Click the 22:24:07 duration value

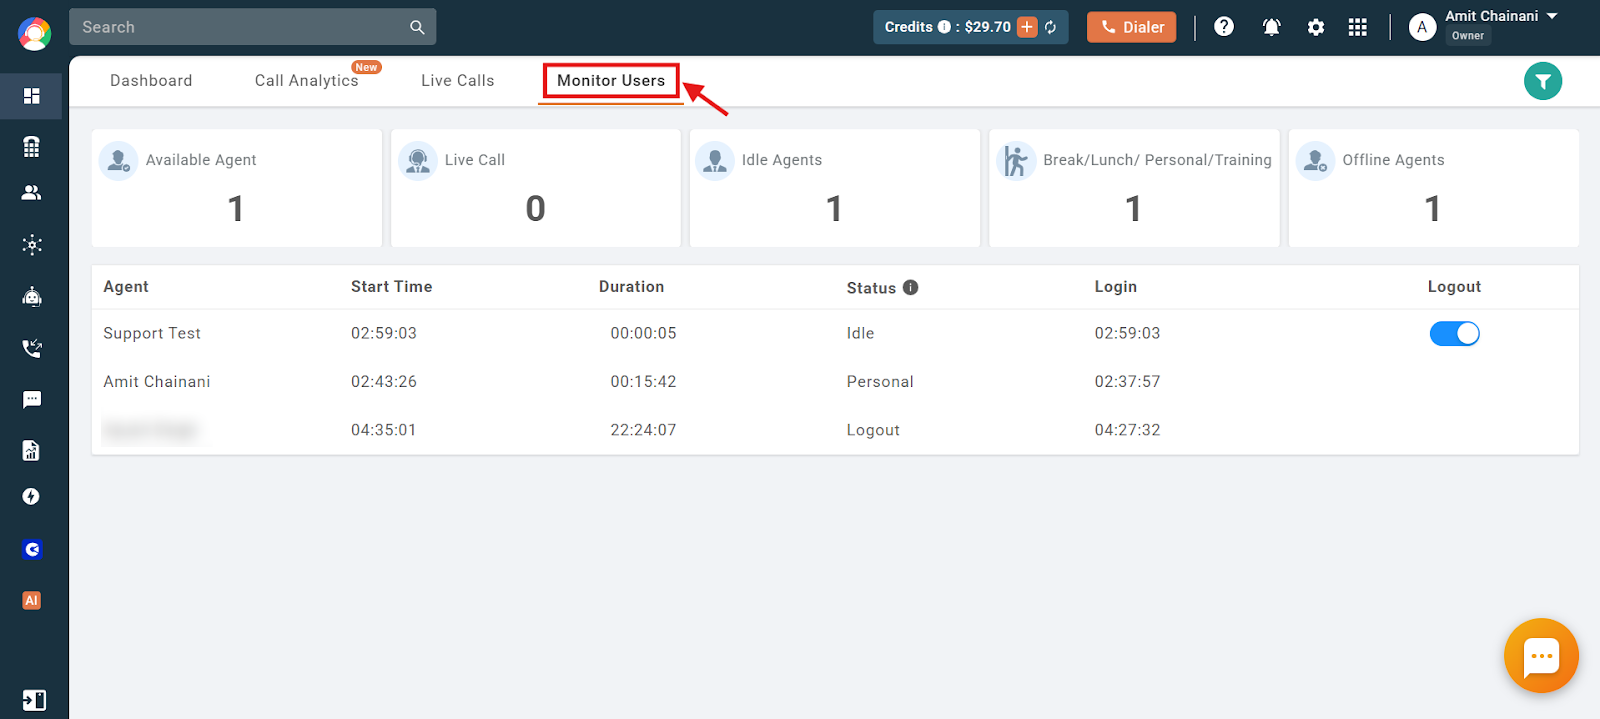(x=643, y=430)
